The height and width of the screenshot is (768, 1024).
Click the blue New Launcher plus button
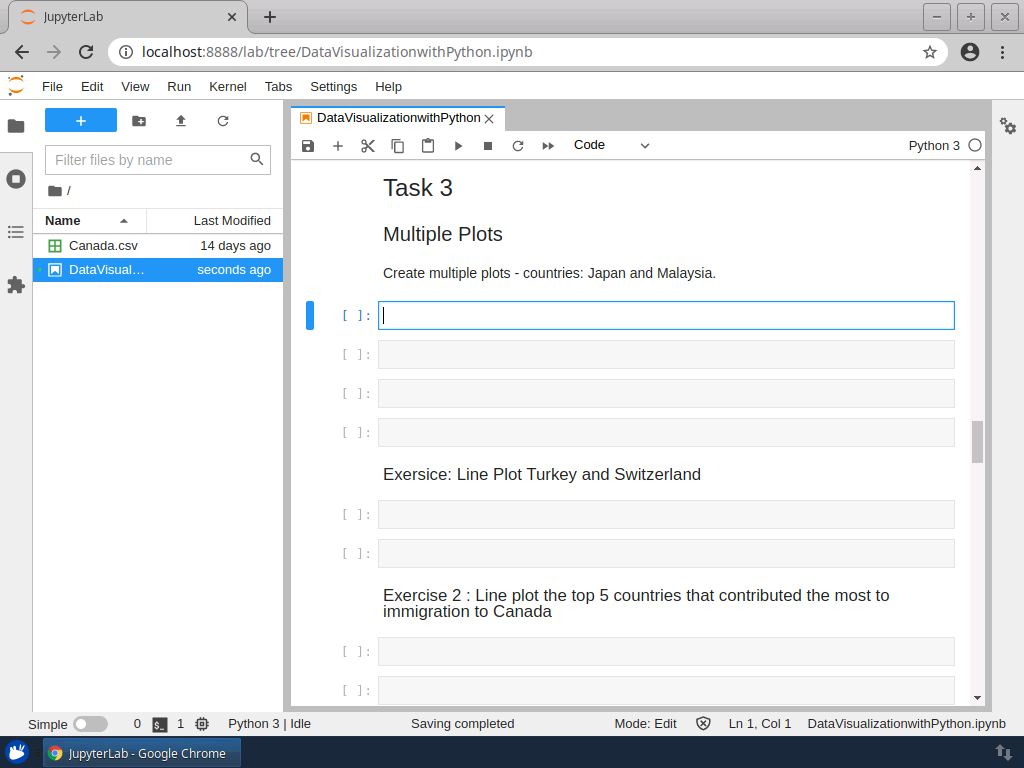pyautogui.click(x=81, y=121)
